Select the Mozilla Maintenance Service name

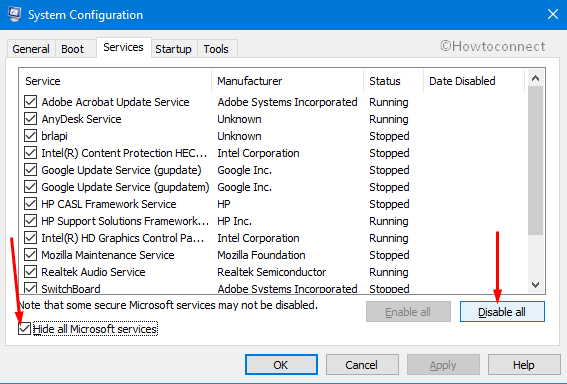(x=108, y=255)
